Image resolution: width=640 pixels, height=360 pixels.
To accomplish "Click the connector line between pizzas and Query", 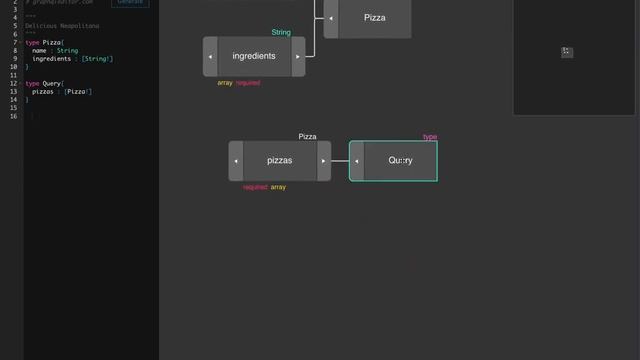I will point(340,161).
